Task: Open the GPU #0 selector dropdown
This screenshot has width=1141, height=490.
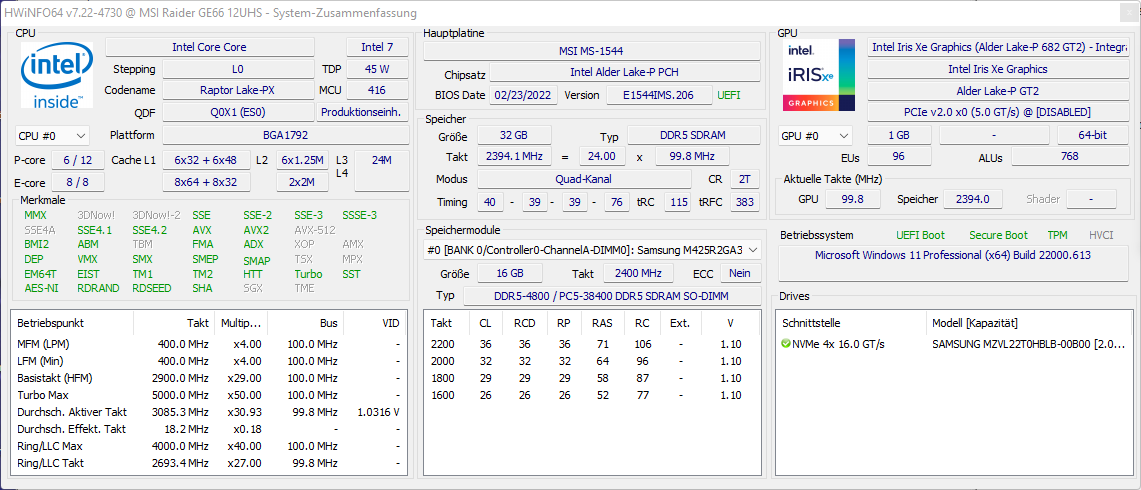Action: coord(816,135)
